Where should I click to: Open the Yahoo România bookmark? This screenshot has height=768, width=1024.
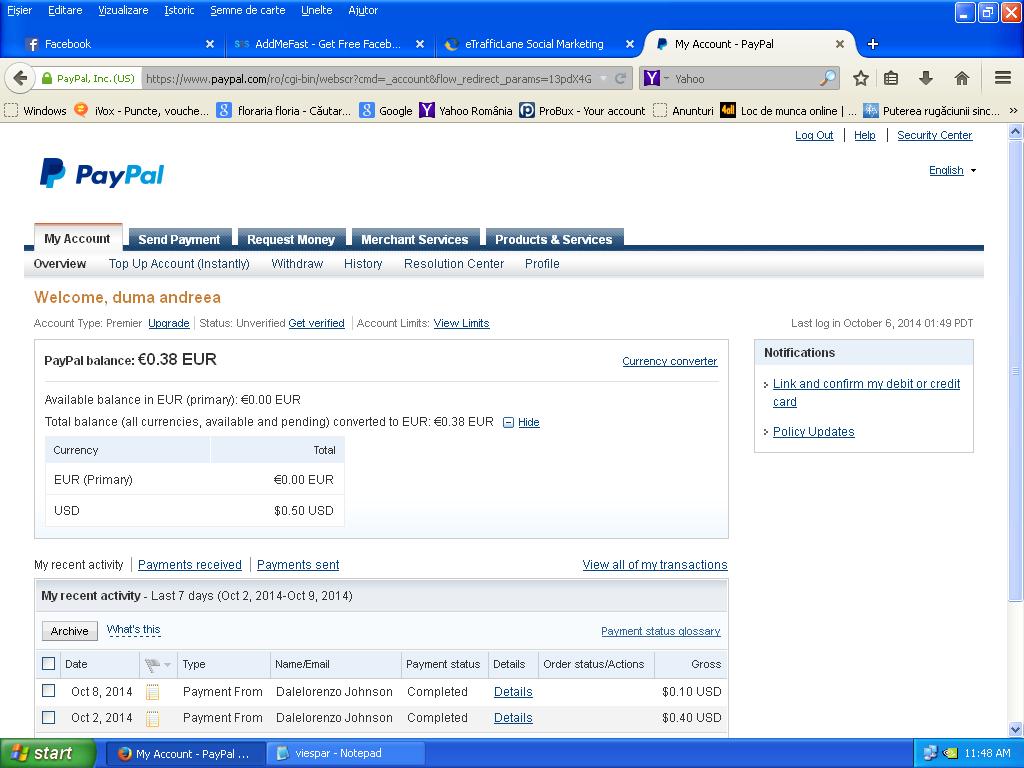click(466, 110)
